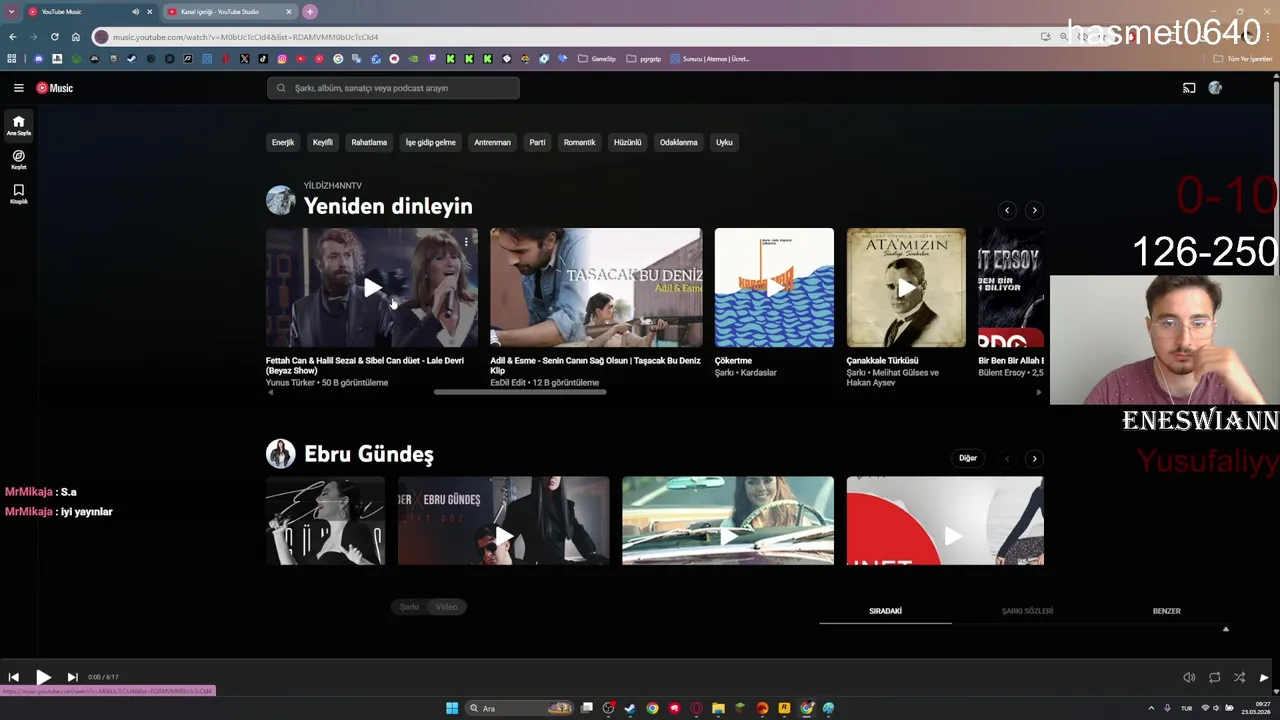Open Kitaplık in the sidebar

coord(18,194)
